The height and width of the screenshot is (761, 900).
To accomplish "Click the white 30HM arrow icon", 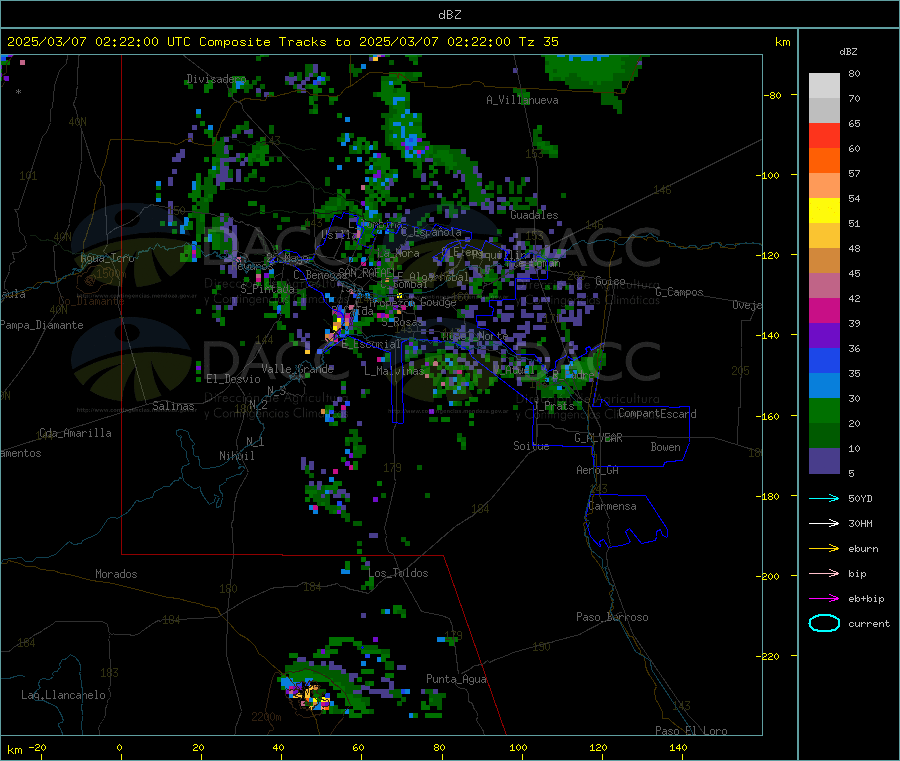I will pos(824,523).
